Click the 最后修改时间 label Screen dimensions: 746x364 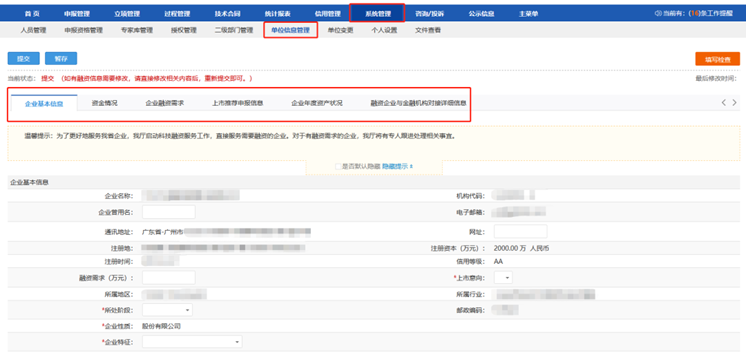(x=716, y=78)
